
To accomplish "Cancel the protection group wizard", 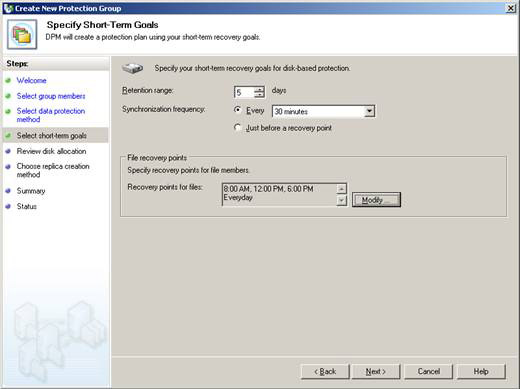I will (x=429, y=371).
